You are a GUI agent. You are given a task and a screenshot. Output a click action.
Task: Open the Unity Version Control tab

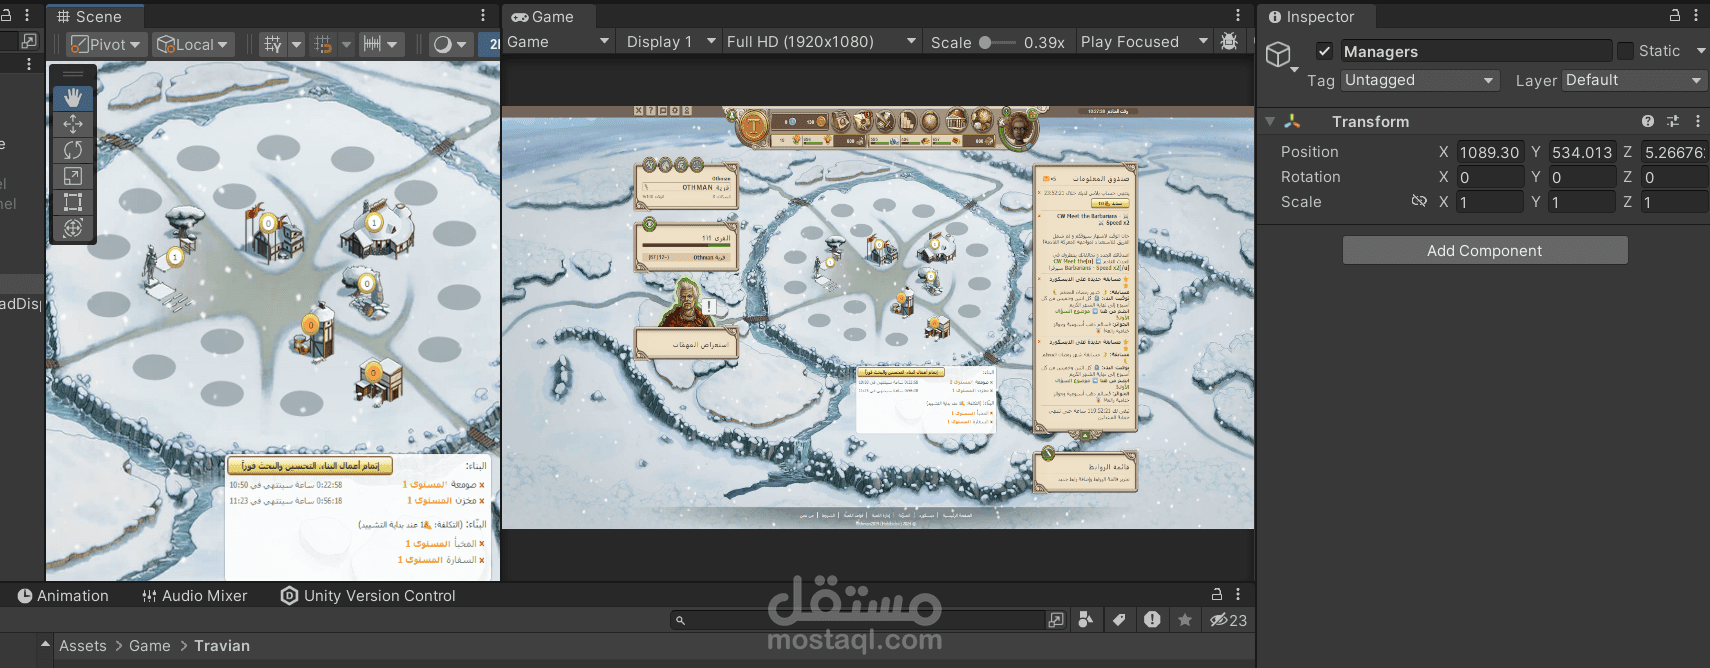coord(368,596)
